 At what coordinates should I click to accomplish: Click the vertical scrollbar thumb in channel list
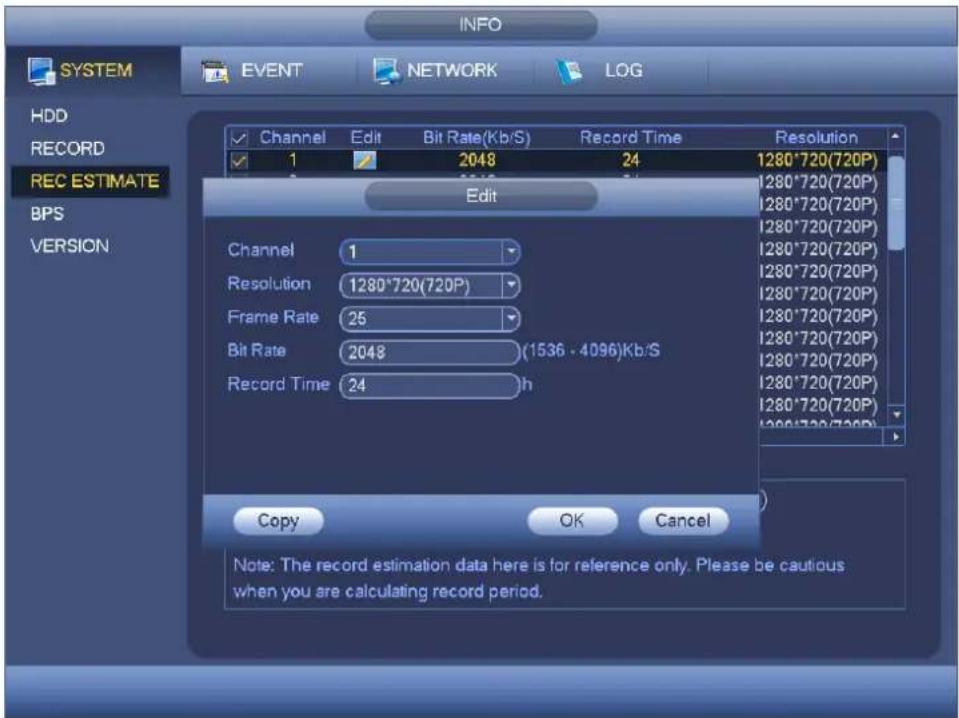[x=895, y=202]
